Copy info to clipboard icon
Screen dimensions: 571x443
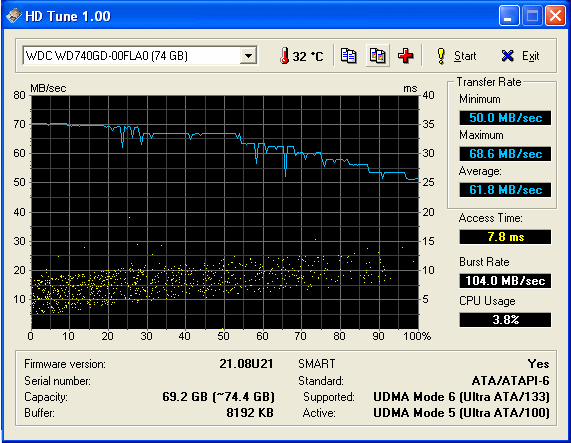click(x=348, y=56)
